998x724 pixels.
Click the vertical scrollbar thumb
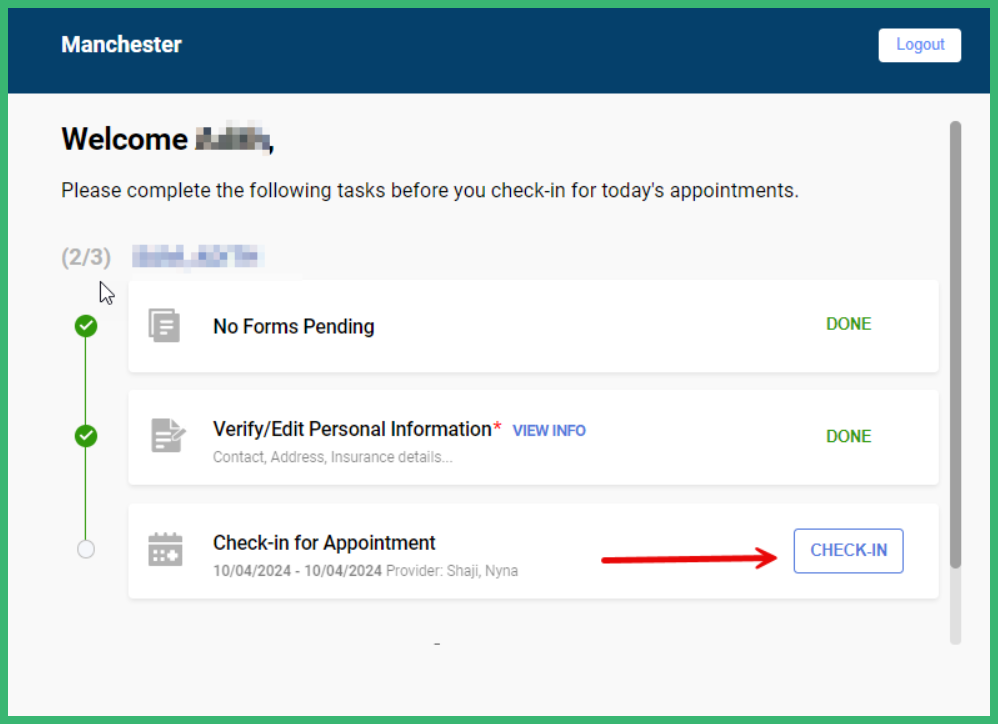click(955, 344)
